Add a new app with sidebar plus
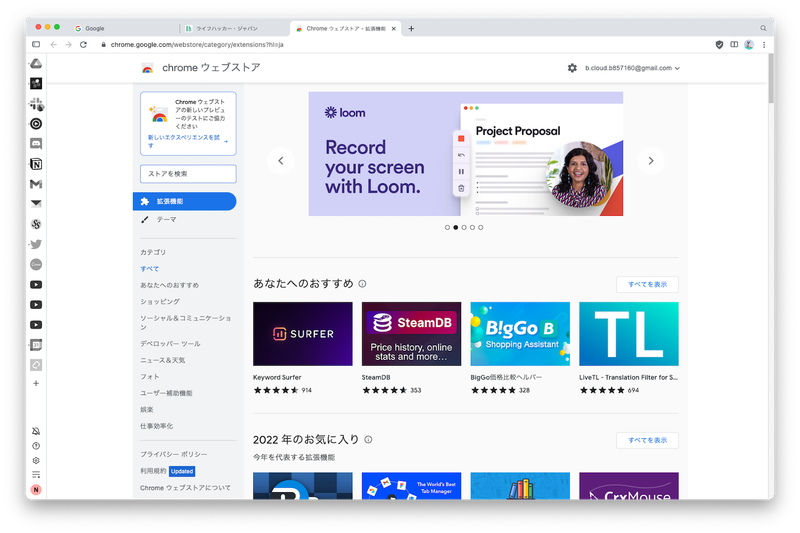 pyautogui.click(x=36, y=383)
